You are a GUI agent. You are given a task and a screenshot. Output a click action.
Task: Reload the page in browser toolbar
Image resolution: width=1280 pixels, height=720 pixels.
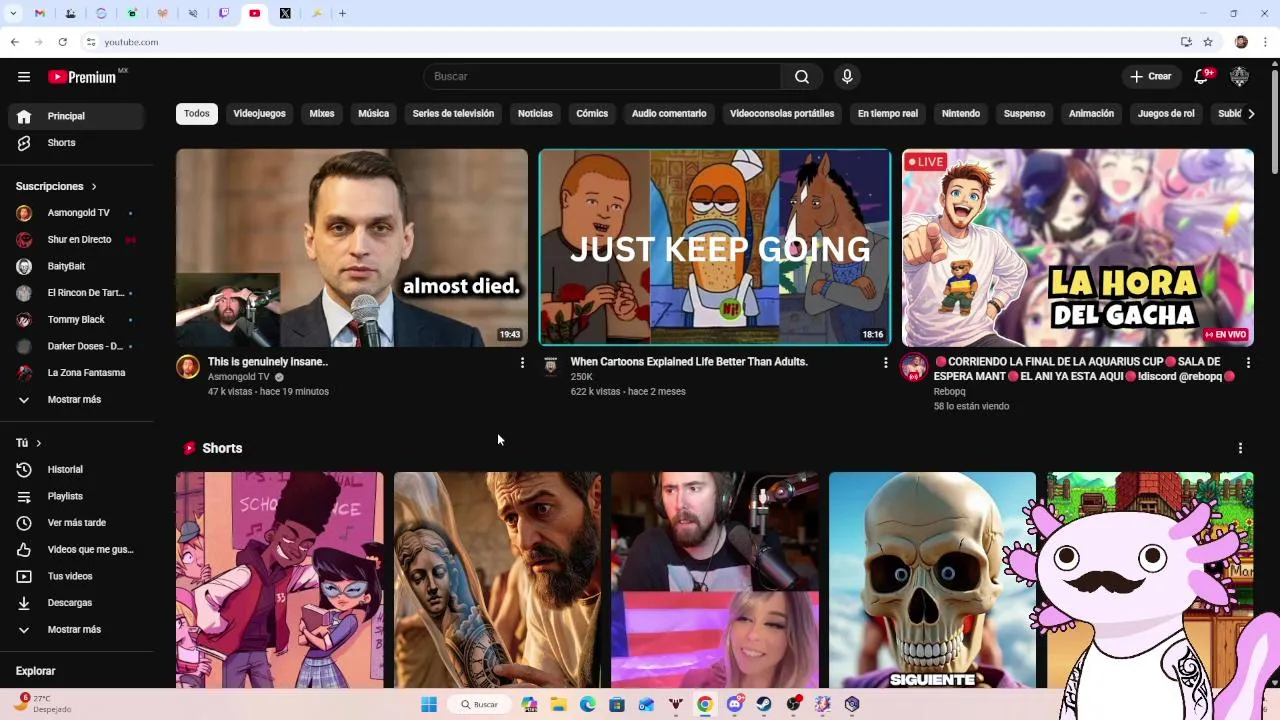[x=62, y=42]
